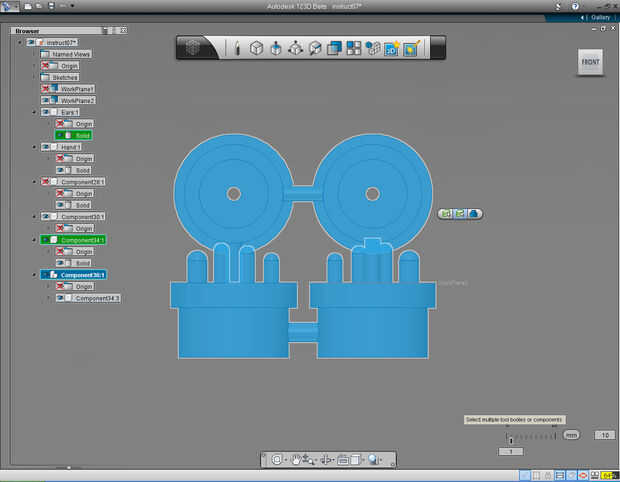Click the second green icon in the floating mini toolbar

460,214
